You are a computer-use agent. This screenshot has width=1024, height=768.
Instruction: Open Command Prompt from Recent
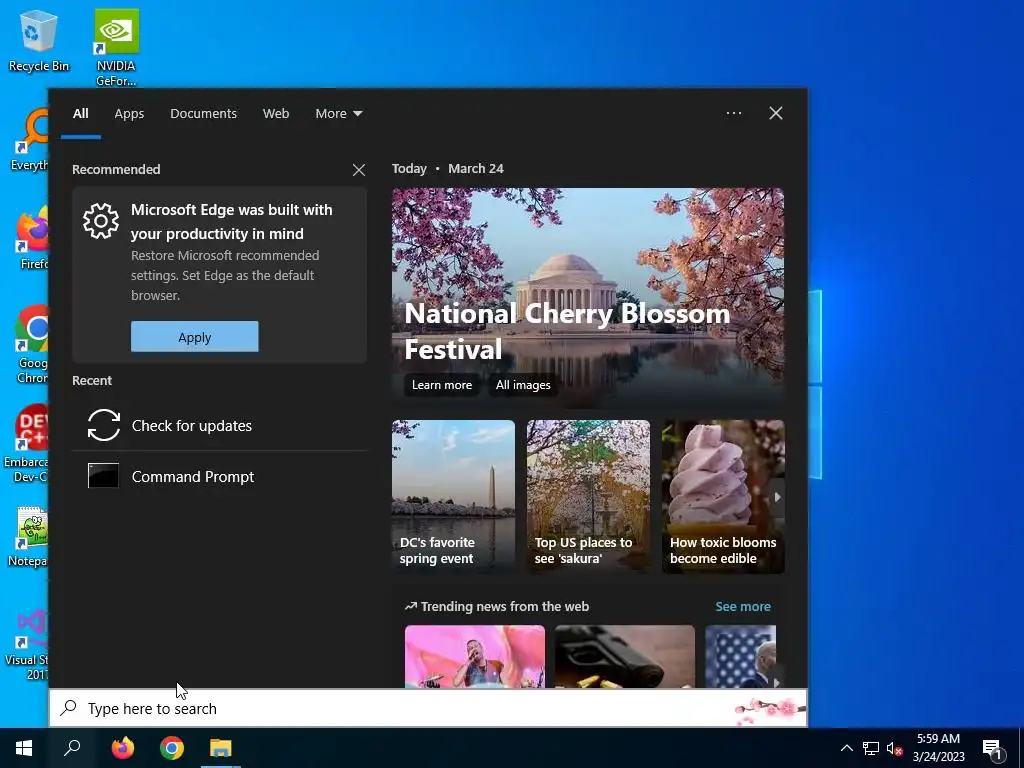click(x=219, y=477)
